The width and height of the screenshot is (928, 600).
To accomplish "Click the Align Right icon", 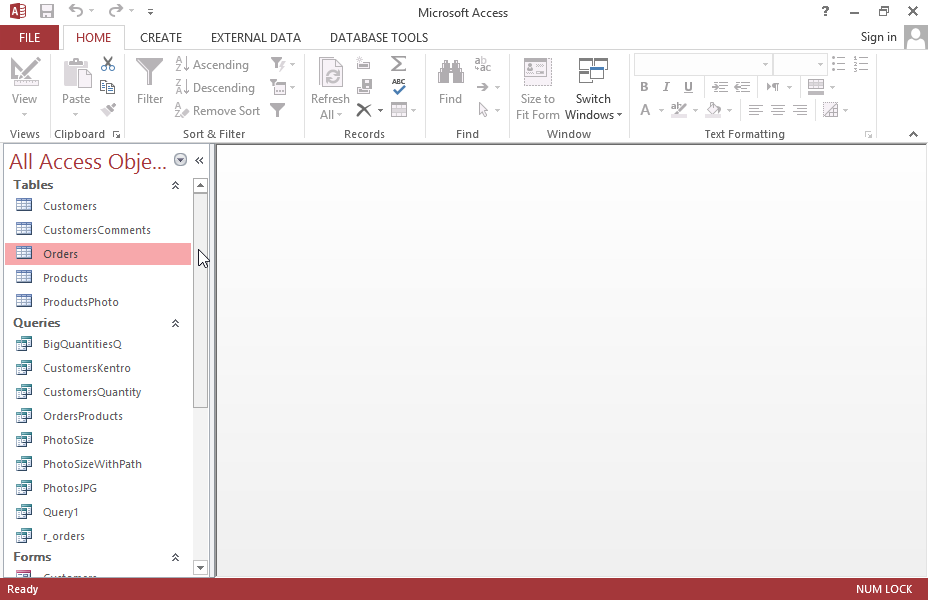I will point(800,110).
